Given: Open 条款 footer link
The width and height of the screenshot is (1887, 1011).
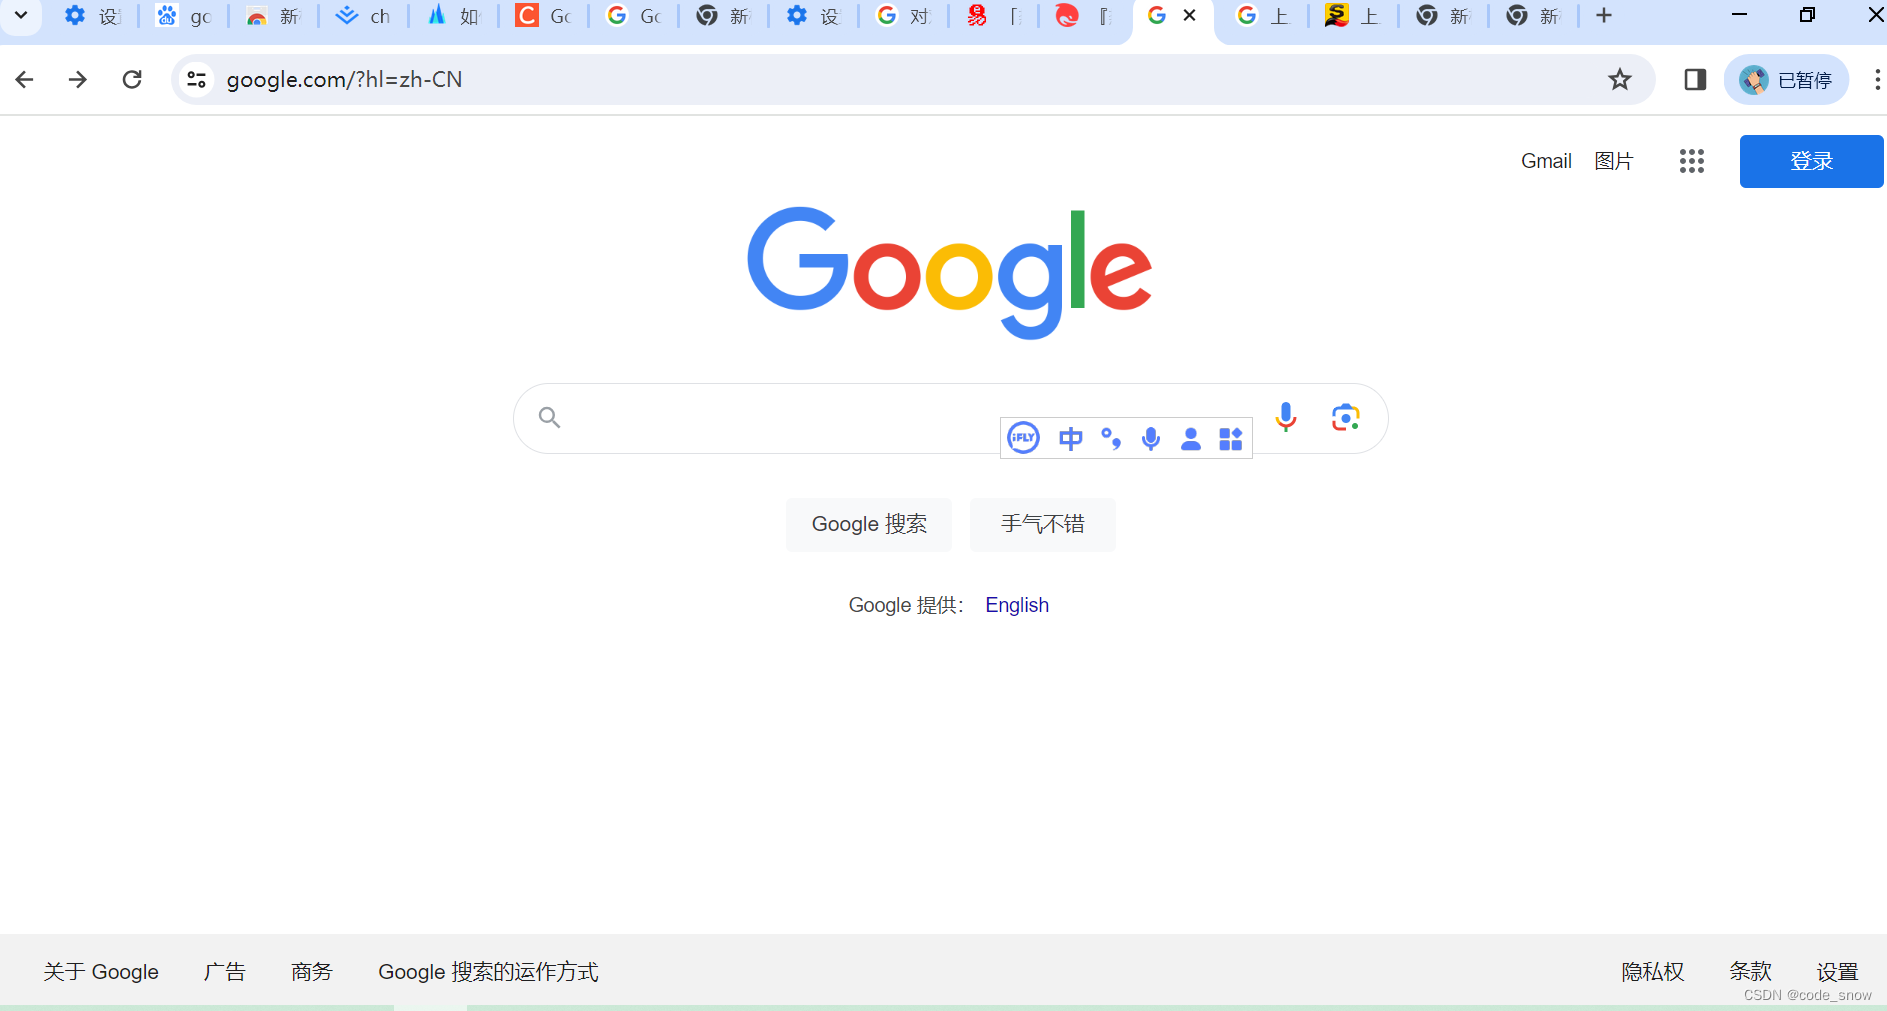Looking at the screenshot, I should click(x=1751, y=972).
